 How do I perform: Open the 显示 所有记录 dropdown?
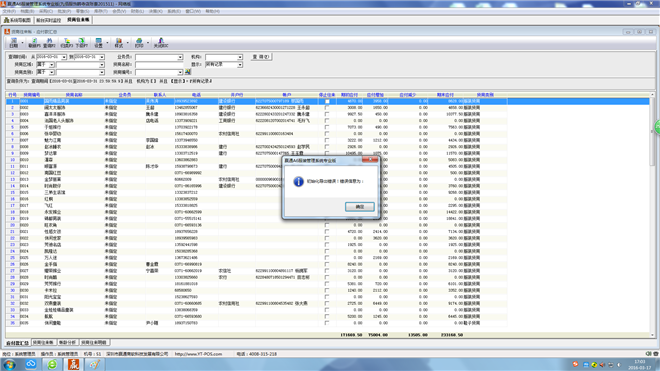pyautogui.click(x=240, y=65)
